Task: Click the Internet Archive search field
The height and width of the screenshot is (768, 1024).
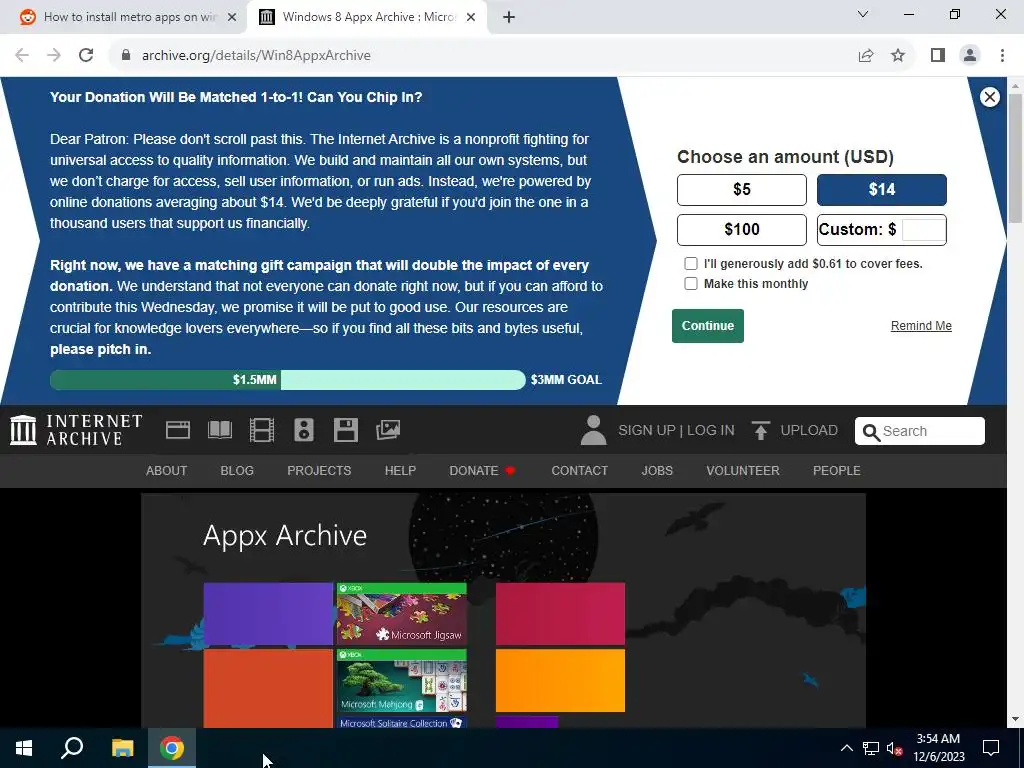Action: click(920, 431)
